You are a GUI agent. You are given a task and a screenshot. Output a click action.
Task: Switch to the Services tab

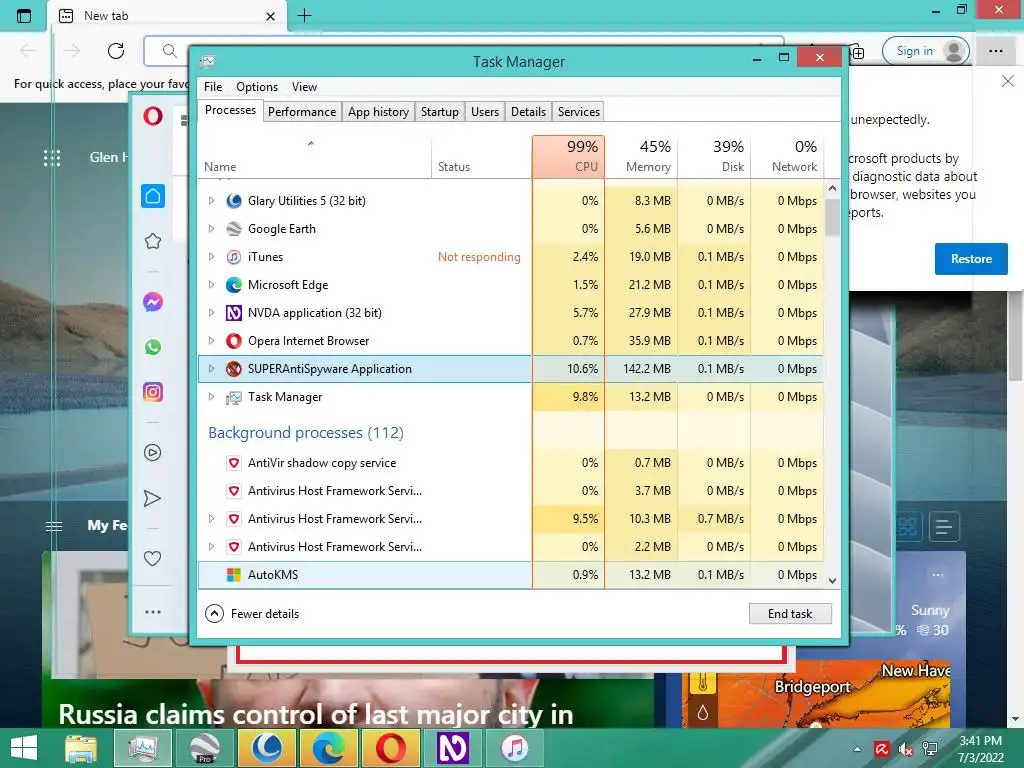coord(579,112)
